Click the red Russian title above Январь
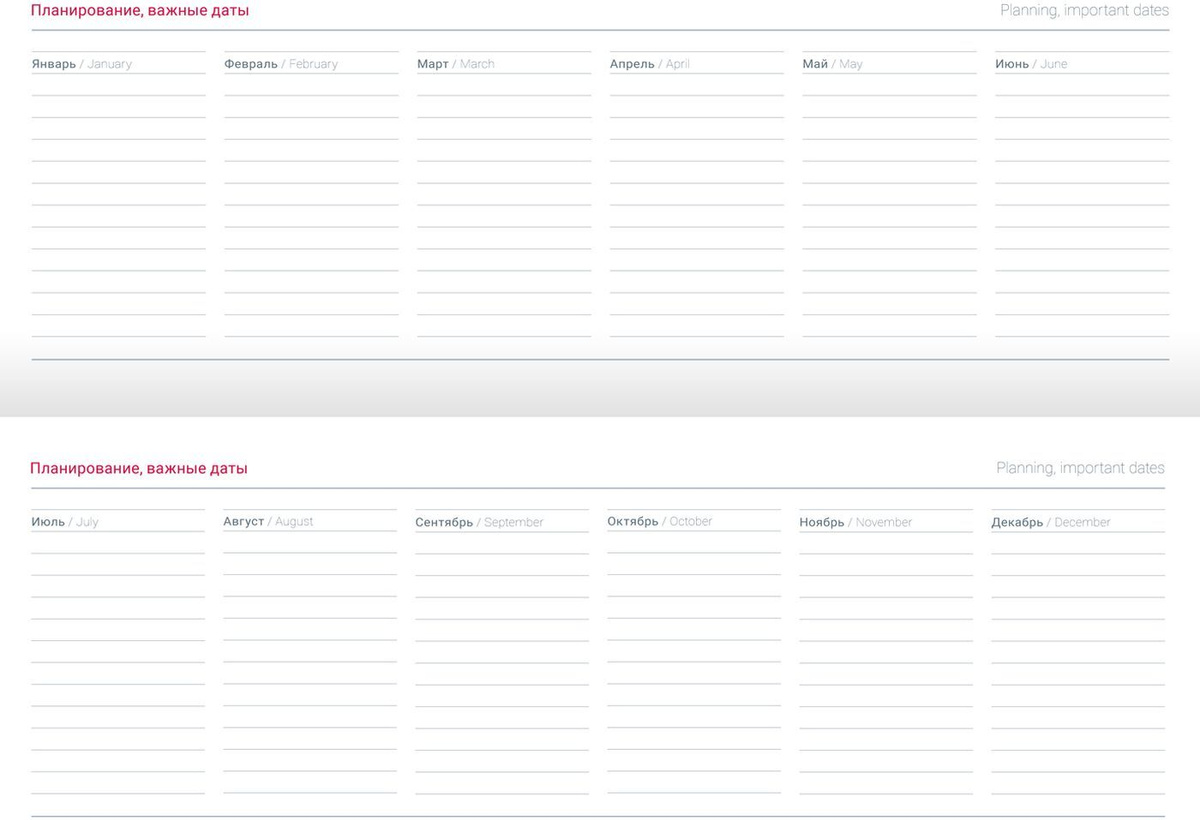Viewport: 1200px width, 820px height. [x=140, y=11]
